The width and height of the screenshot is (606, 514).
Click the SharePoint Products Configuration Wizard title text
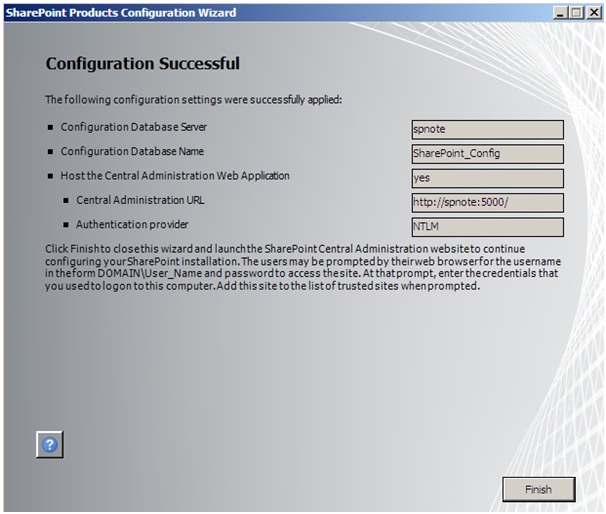pyautogui.click(x=121, y=13)
